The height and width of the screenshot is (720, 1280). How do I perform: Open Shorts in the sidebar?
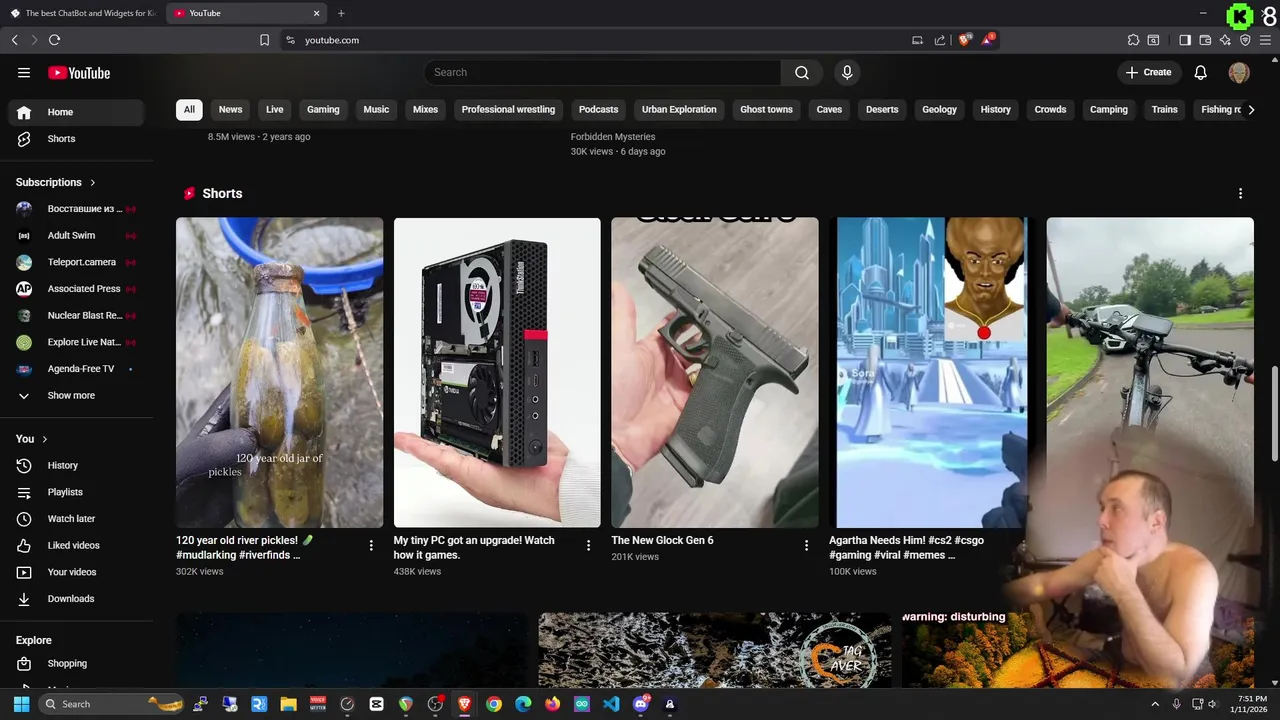click(77, 139)
